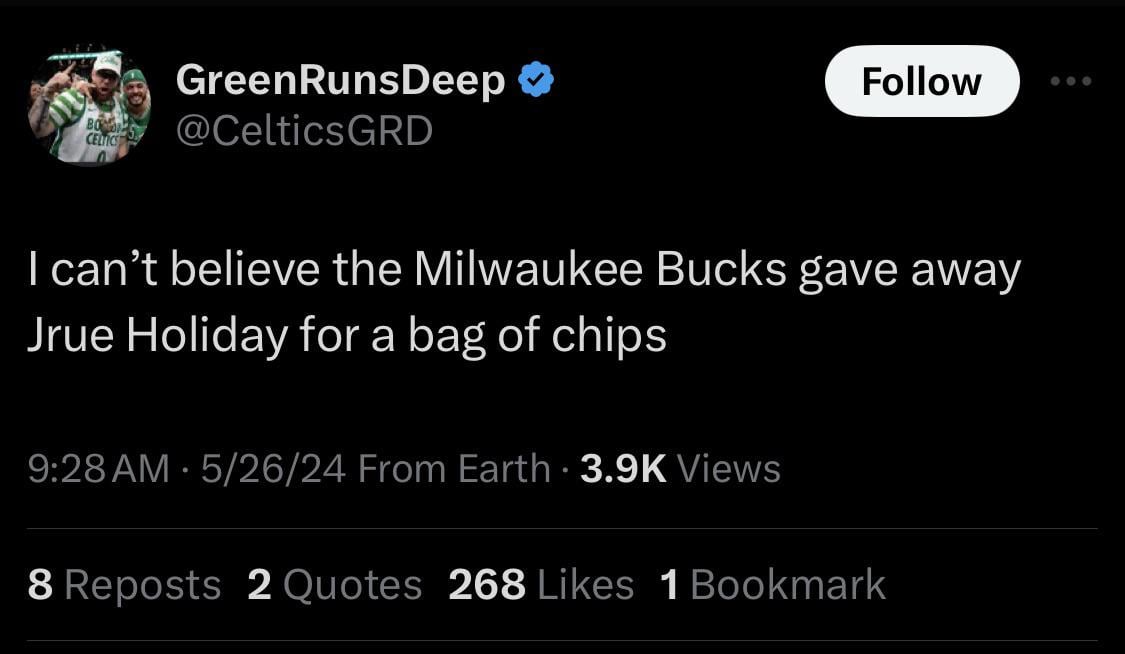Image resolution: width=1125 pixels, height=654 pixels.
Task: Open the GreenRunsDeep display name link
Action: click(x=340, y=81)
